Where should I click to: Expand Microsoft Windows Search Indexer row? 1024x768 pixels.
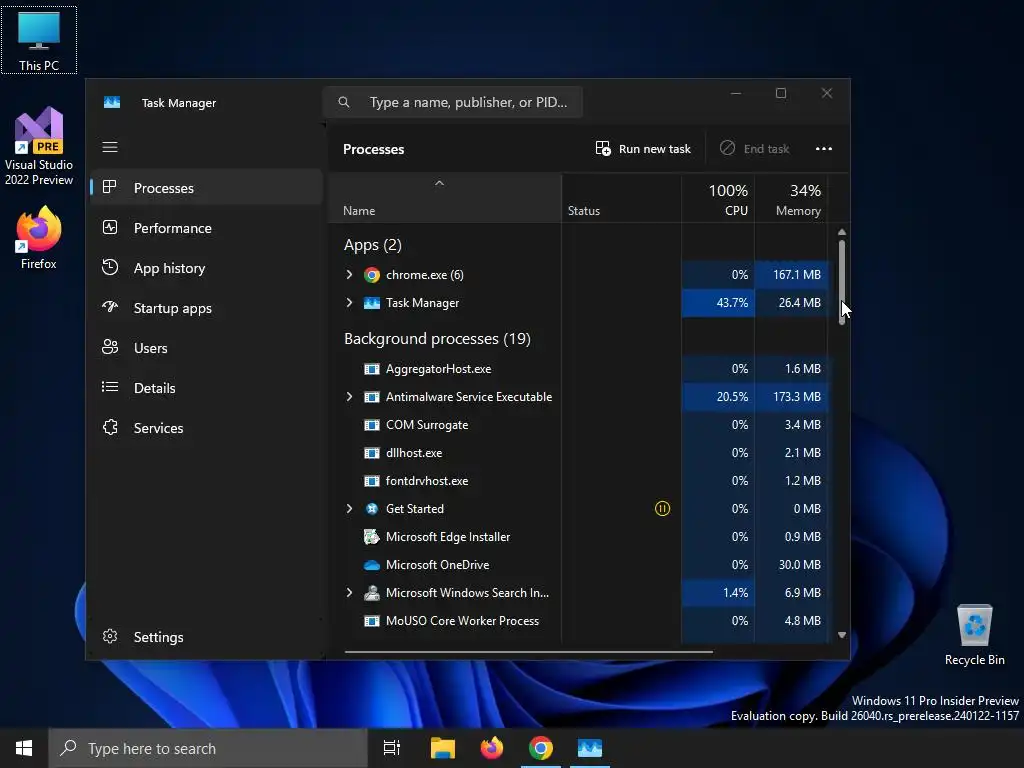coord(349,593)
